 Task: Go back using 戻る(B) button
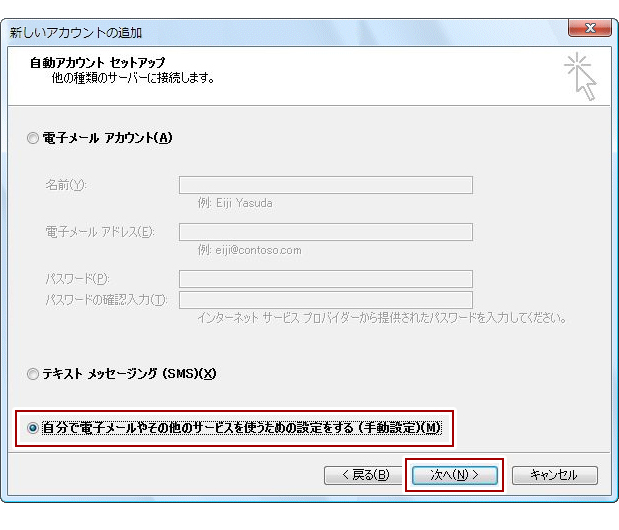363,475
